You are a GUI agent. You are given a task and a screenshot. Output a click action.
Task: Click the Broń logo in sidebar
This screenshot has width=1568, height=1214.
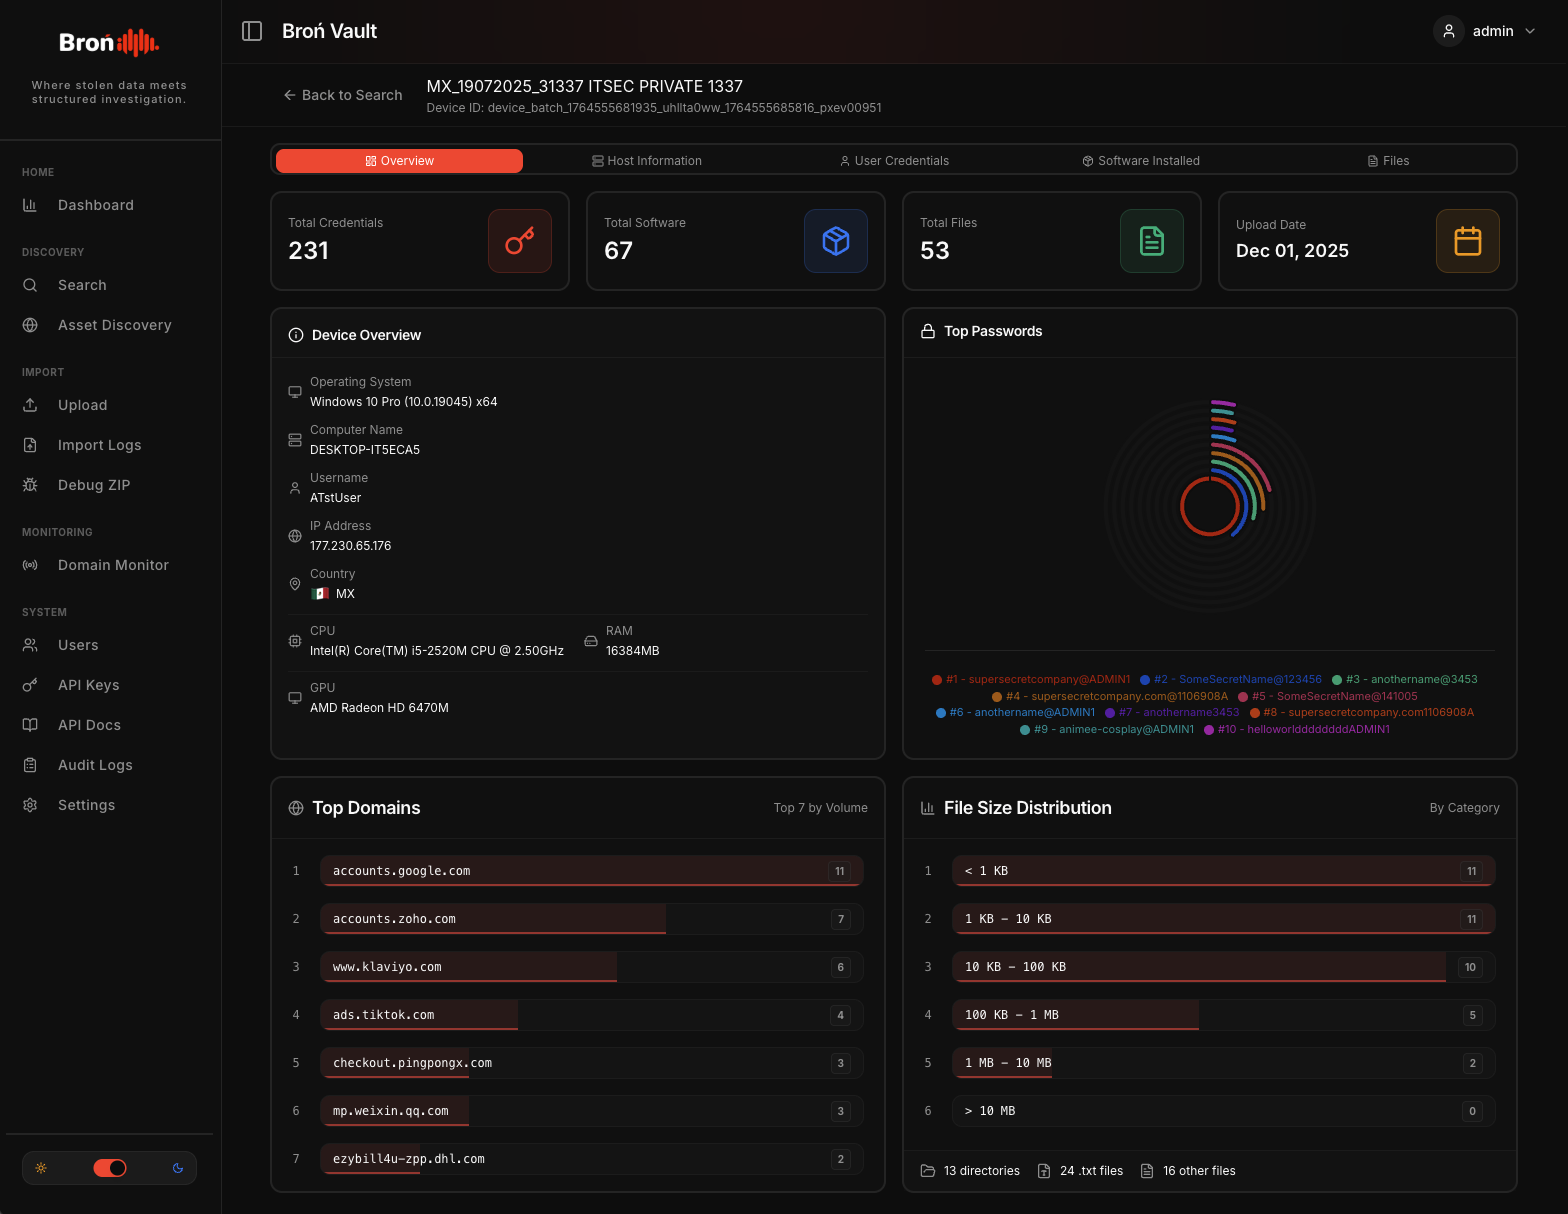click(109, 42)
